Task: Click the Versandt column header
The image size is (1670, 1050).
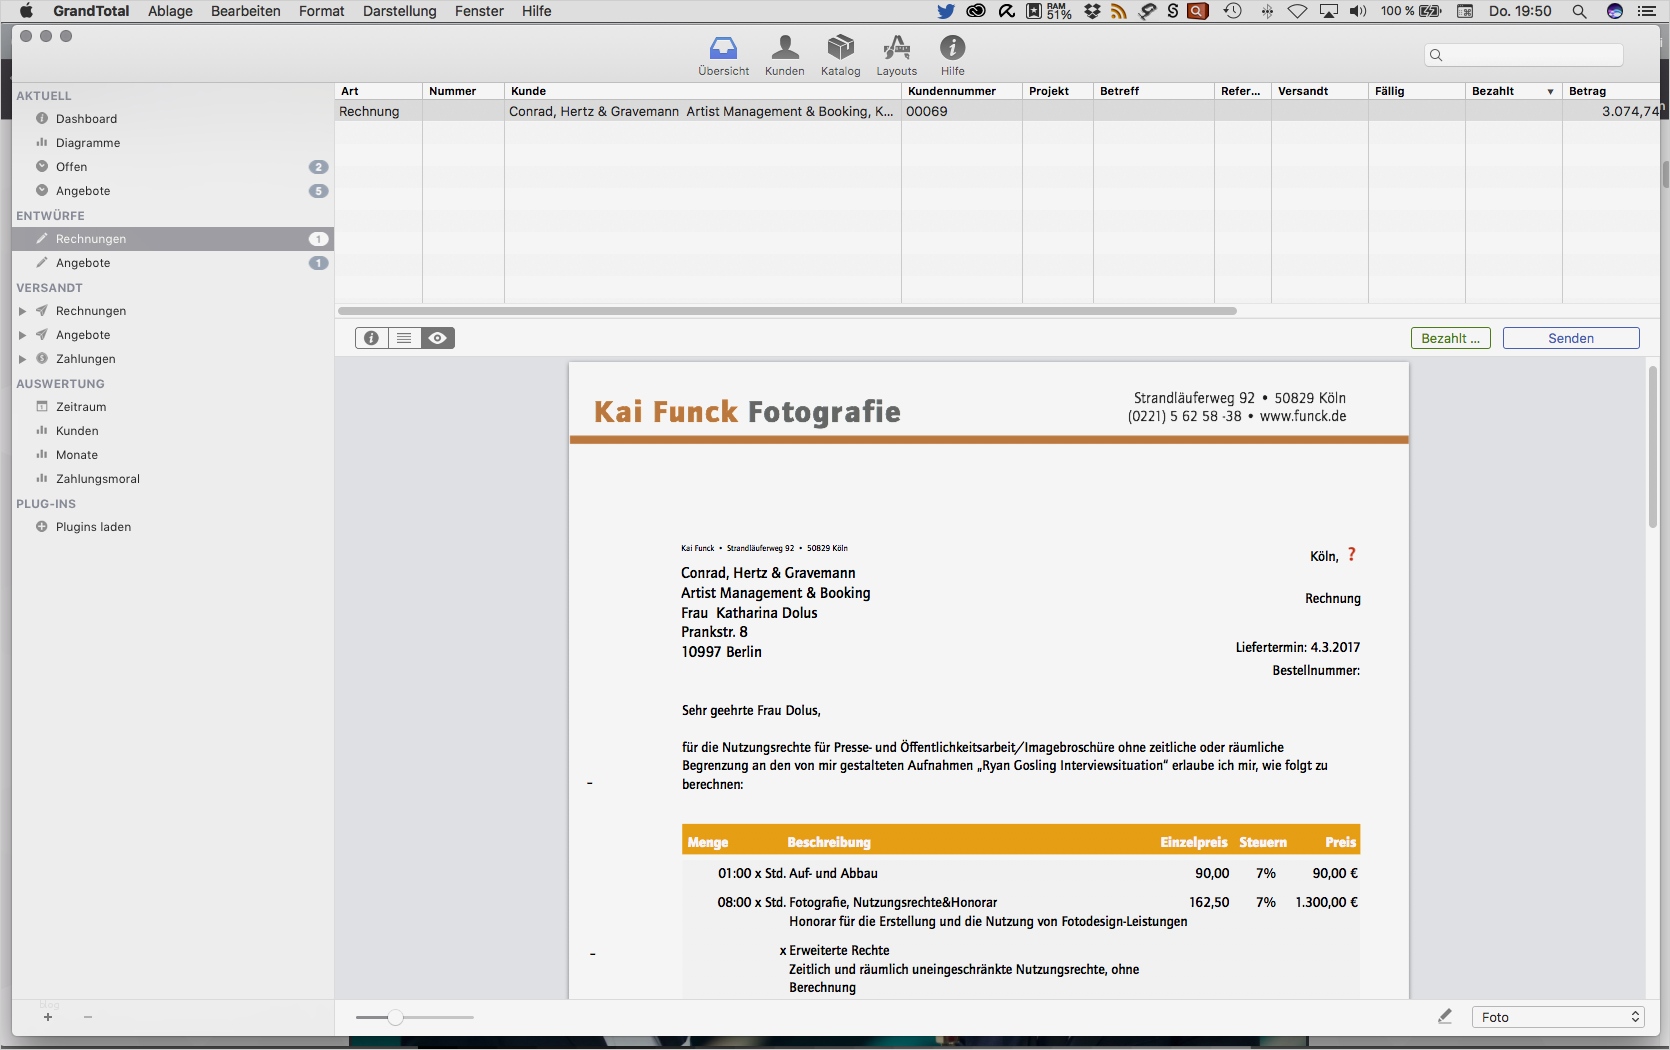Action: coord(1319,91)
